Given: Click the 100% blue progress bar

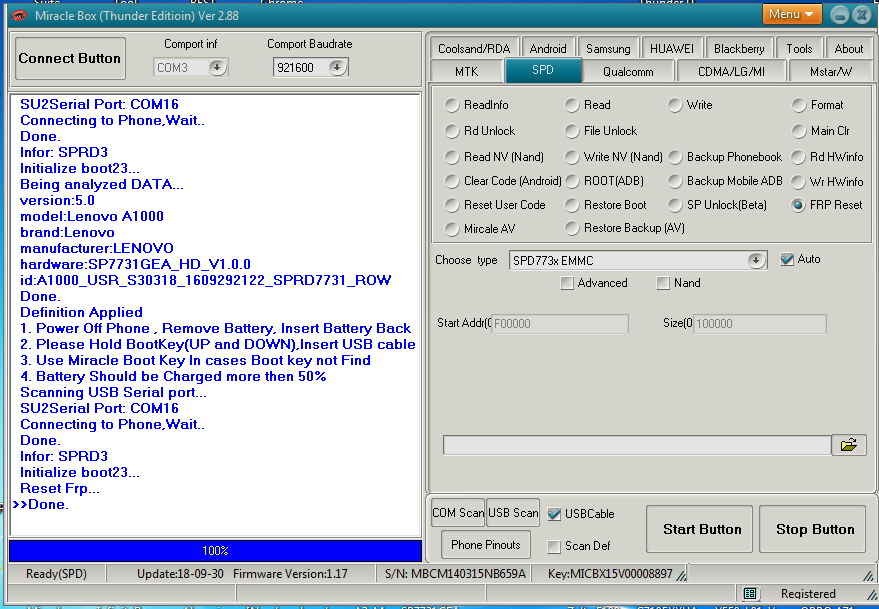Looking at the screenshot, I should (215, 551).
